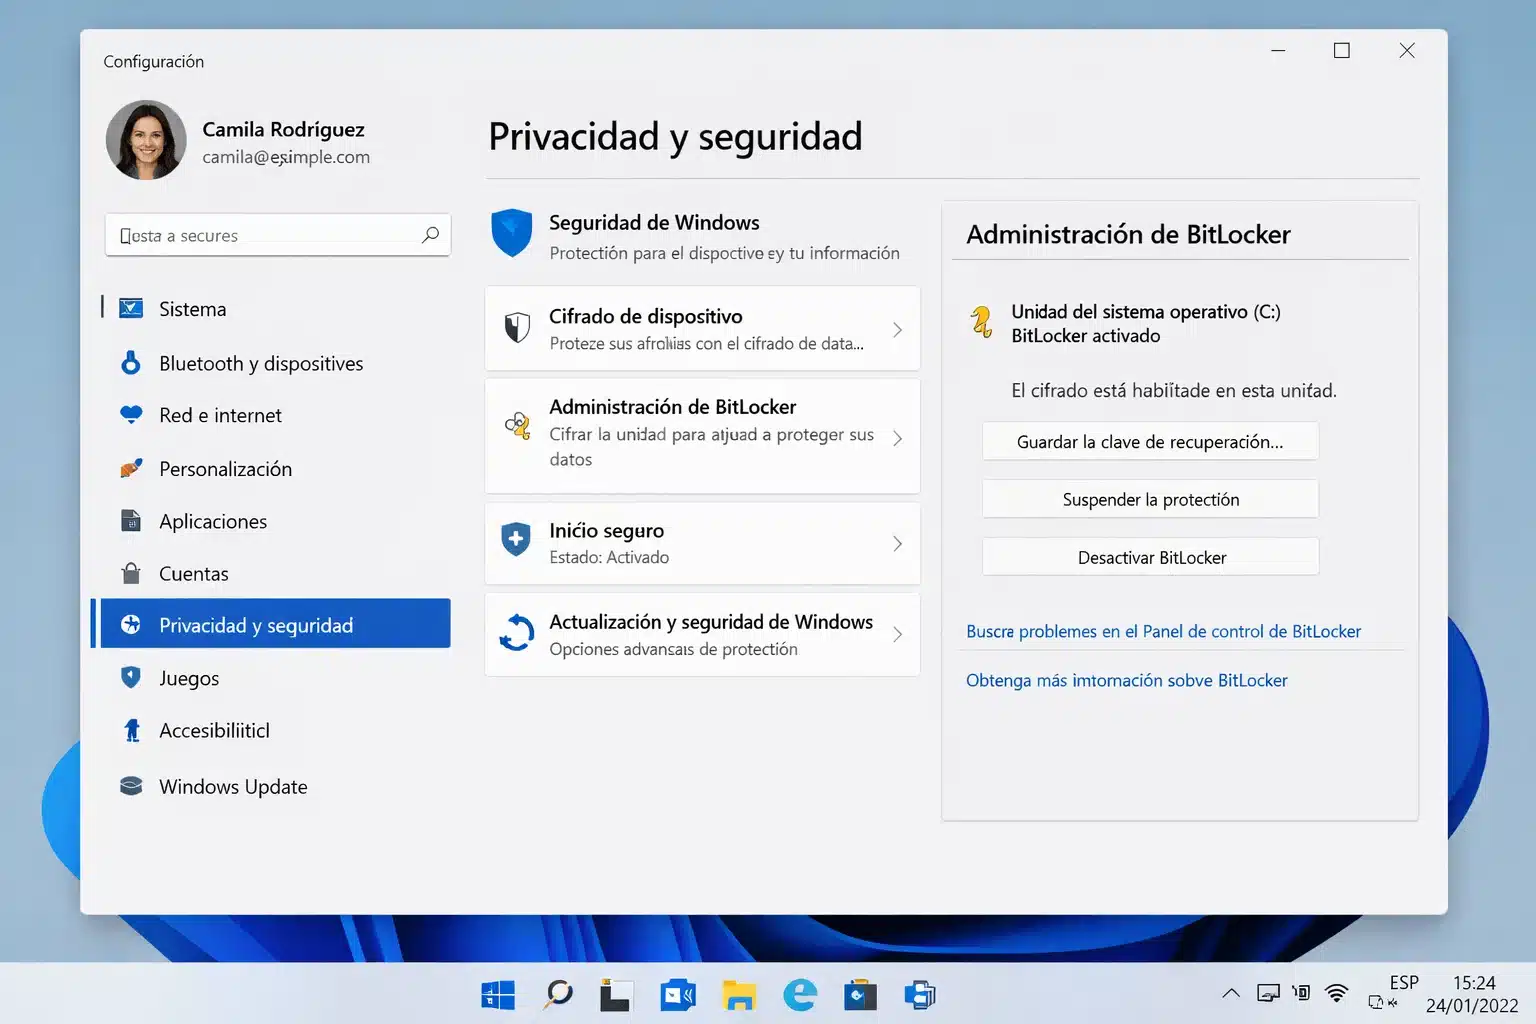This screenshot has height=1024, width=1536.
Task: Open the link Obtenga más información sobre BitLocker
Action: (1126, 680)
